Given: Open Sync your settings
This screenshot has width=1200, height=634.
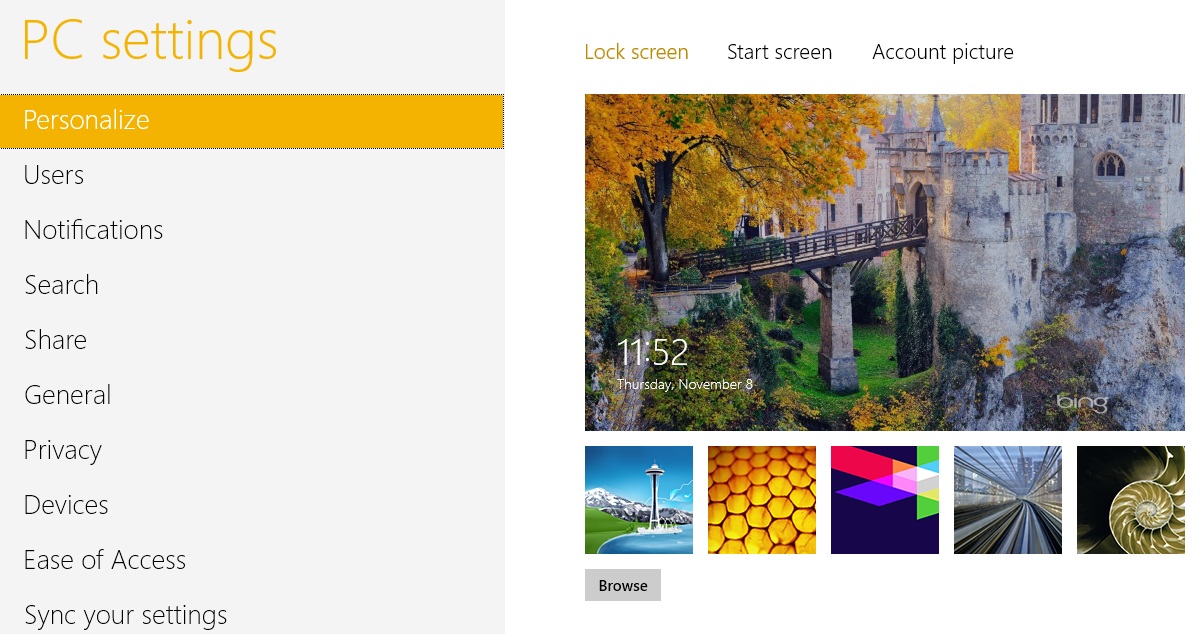Looking at the screenshot, I should (125, 614).
